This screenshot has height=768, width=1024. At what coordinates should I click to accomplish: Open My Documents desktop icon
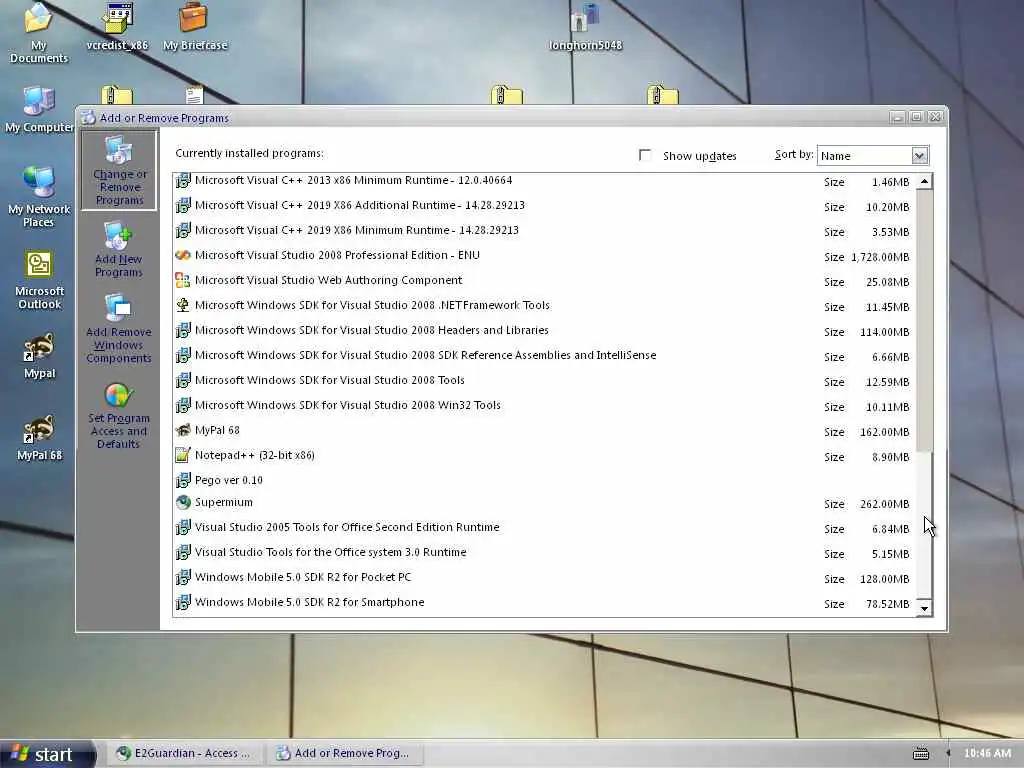39,33
